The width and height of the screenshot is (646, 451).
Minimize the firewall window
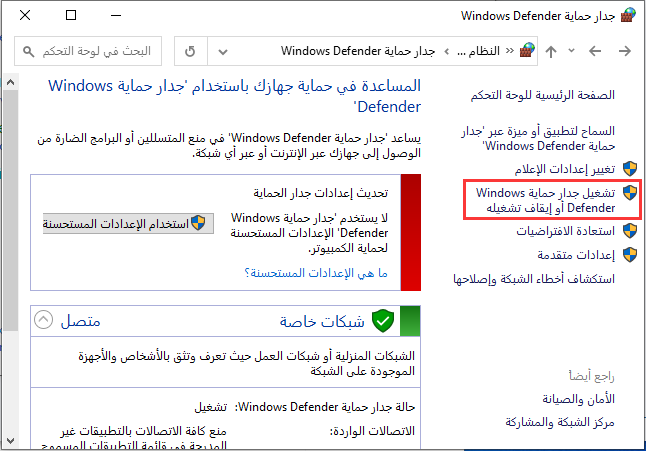pos(116,16)
